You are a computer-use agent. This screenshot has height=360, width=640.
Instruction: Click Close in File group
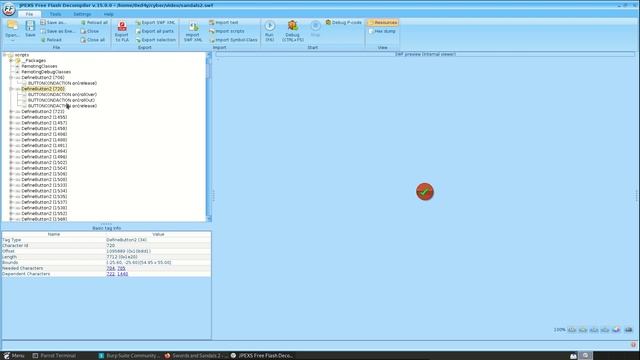(x=90, y=31)
